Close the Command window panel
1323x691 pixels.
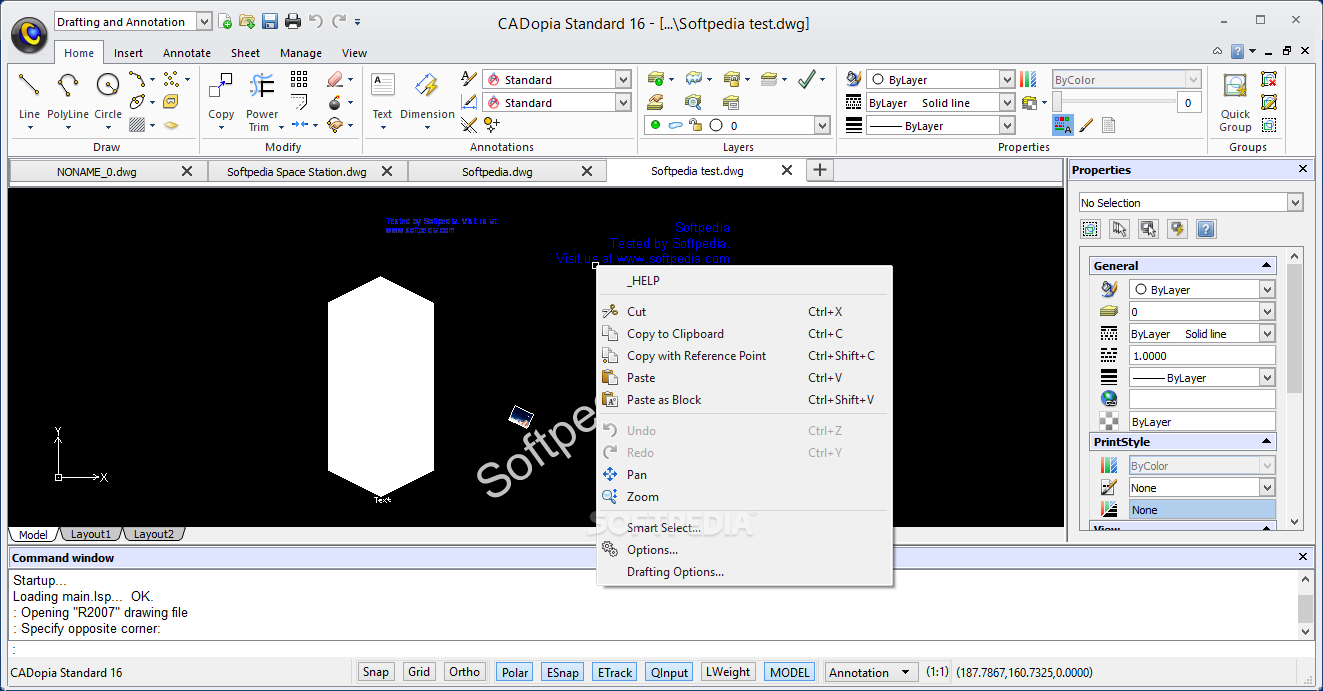[1302, 557]
